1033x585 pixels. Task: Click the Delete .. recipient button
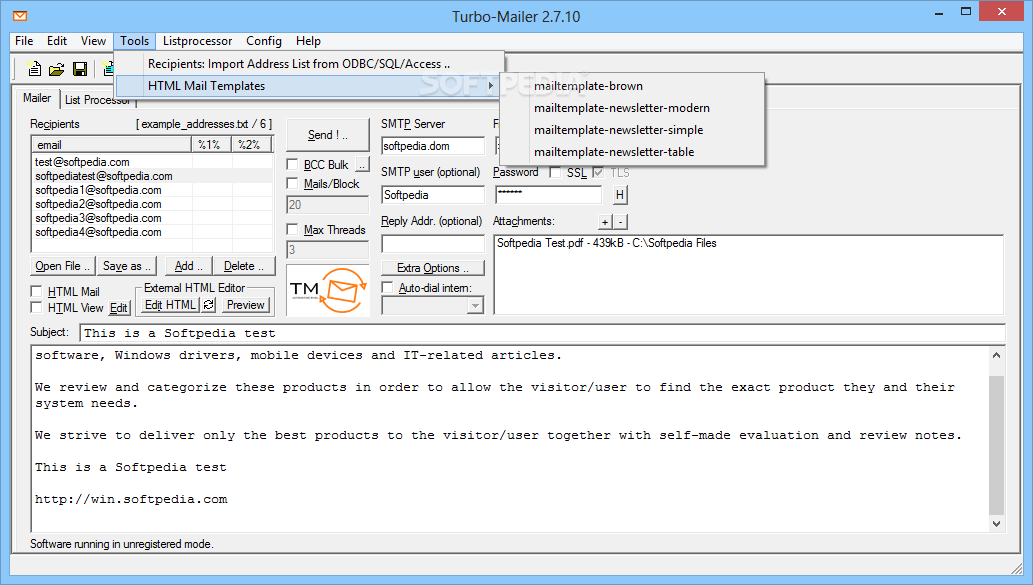coord(244,266)
